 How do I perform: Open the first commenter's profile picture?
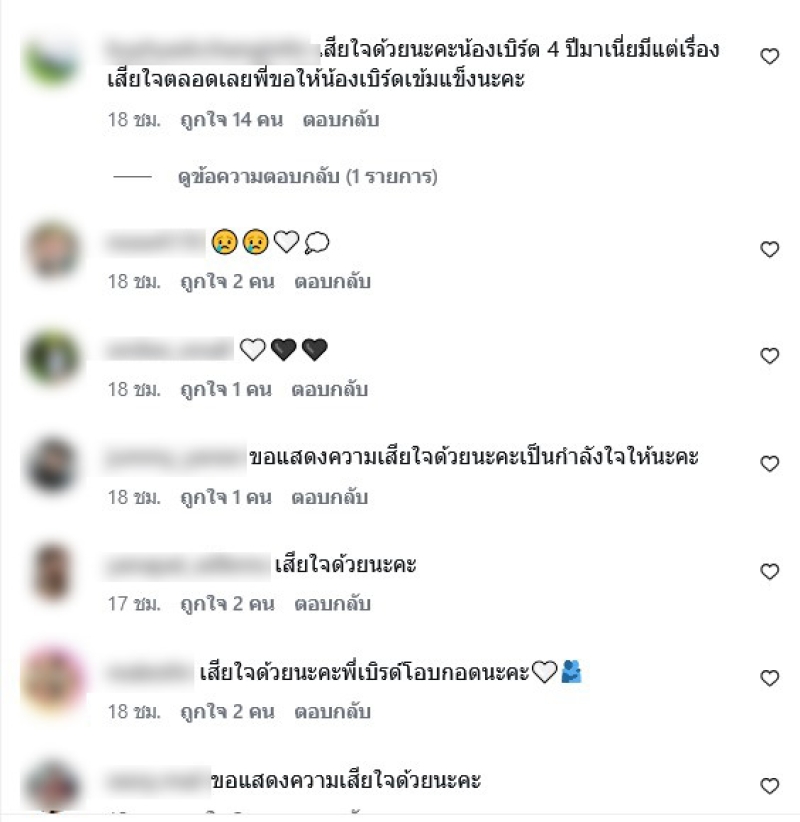[51, 63]
